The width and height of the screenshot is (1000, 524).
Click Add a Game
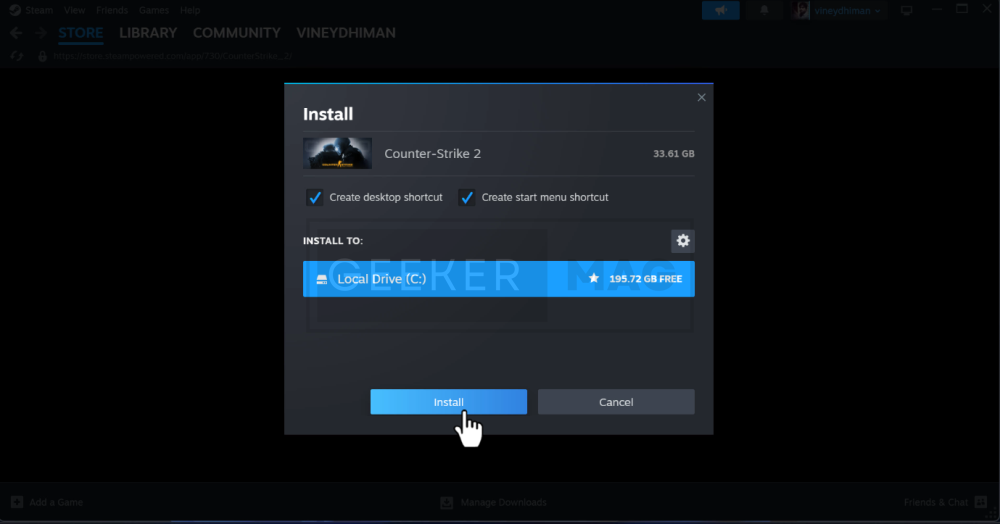[56, 502]
